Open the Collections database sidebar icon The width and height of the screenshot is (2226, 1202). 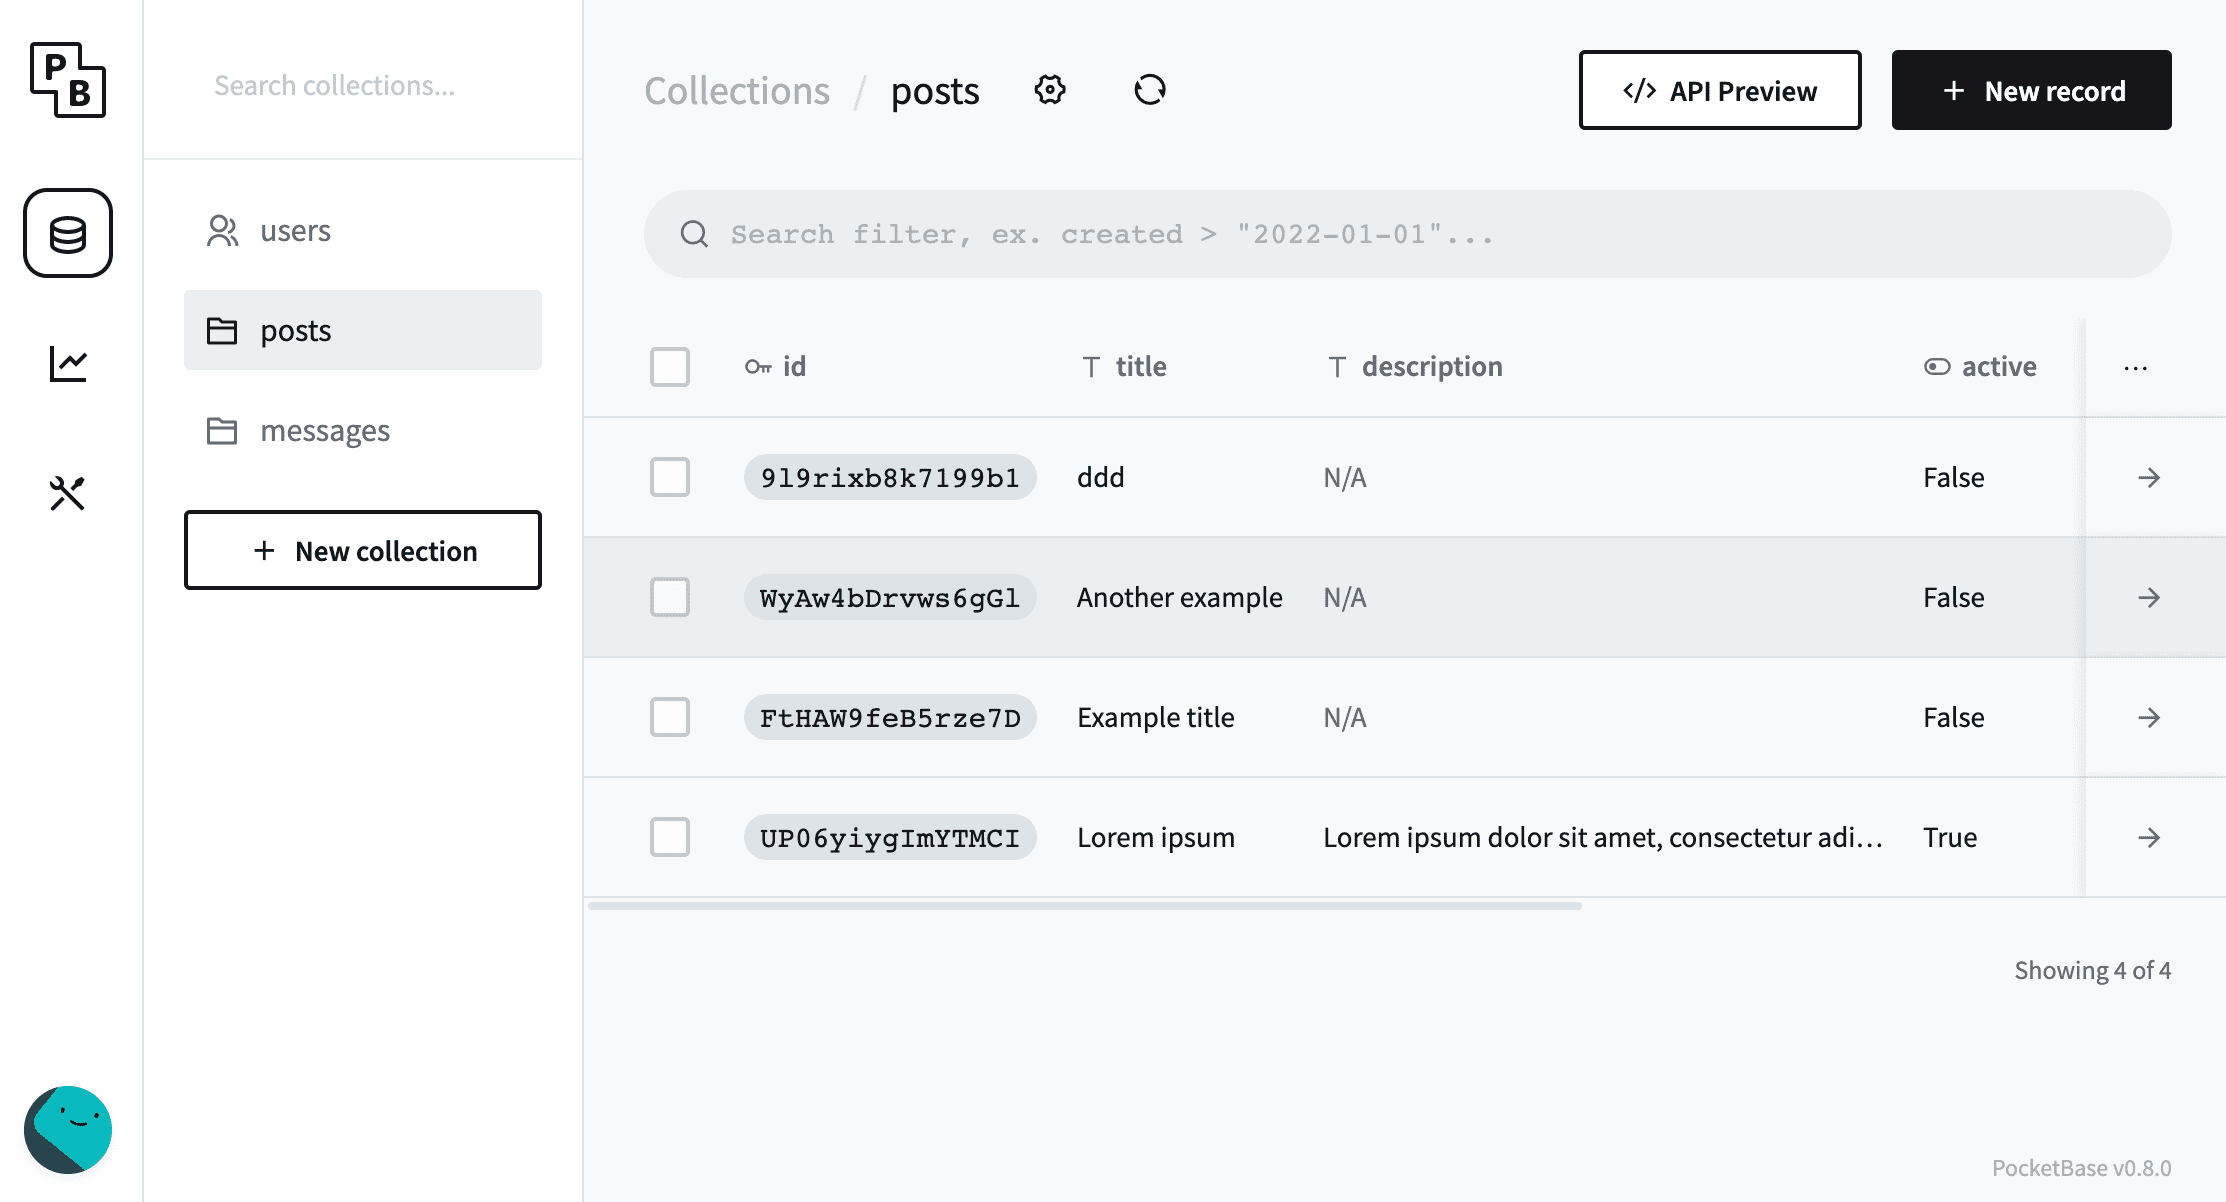[x=68, y=233]
